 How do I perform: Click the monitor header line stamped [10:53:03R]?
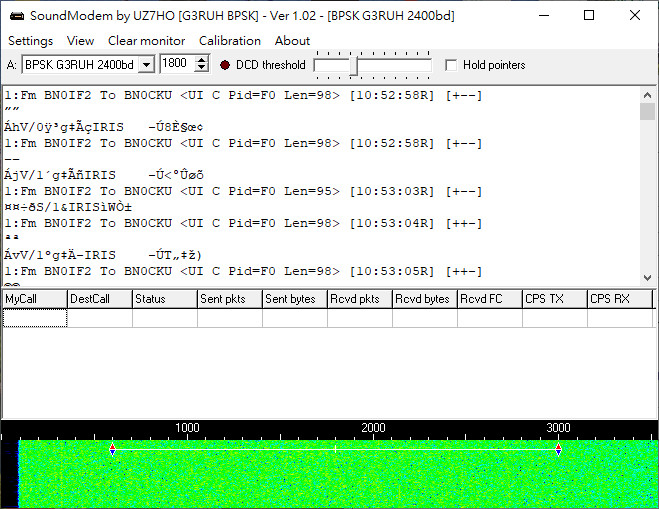coord(243,191)
